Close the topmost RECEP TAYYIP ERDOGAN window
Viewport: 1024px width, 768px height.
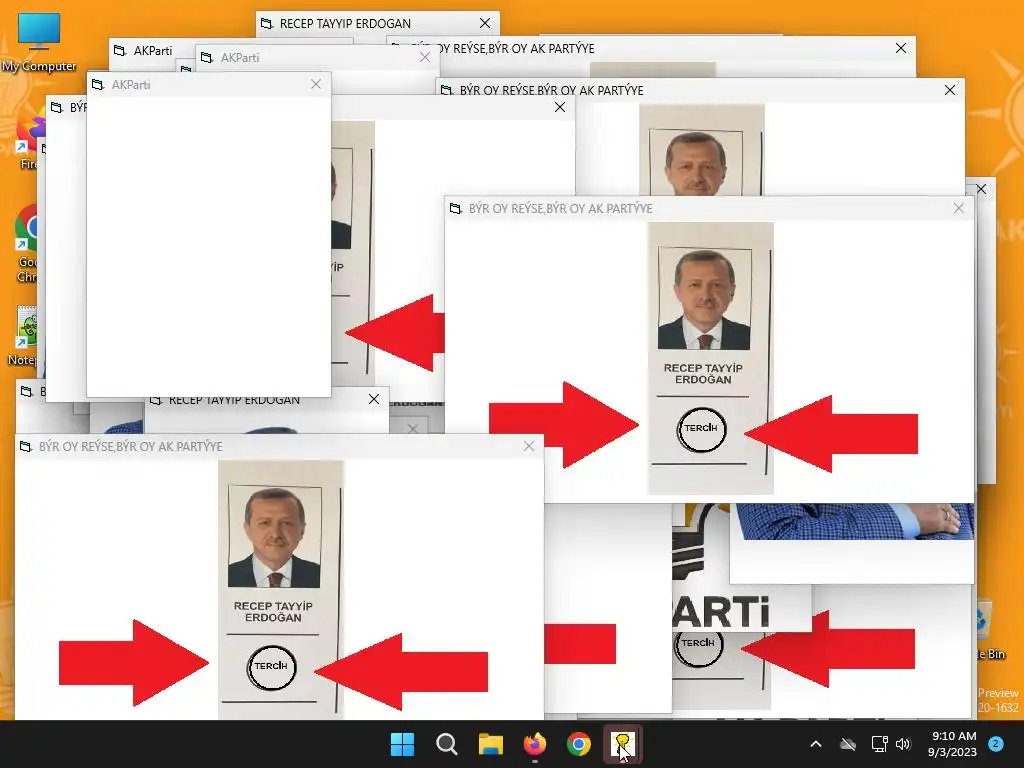click(x=485, y=24)
